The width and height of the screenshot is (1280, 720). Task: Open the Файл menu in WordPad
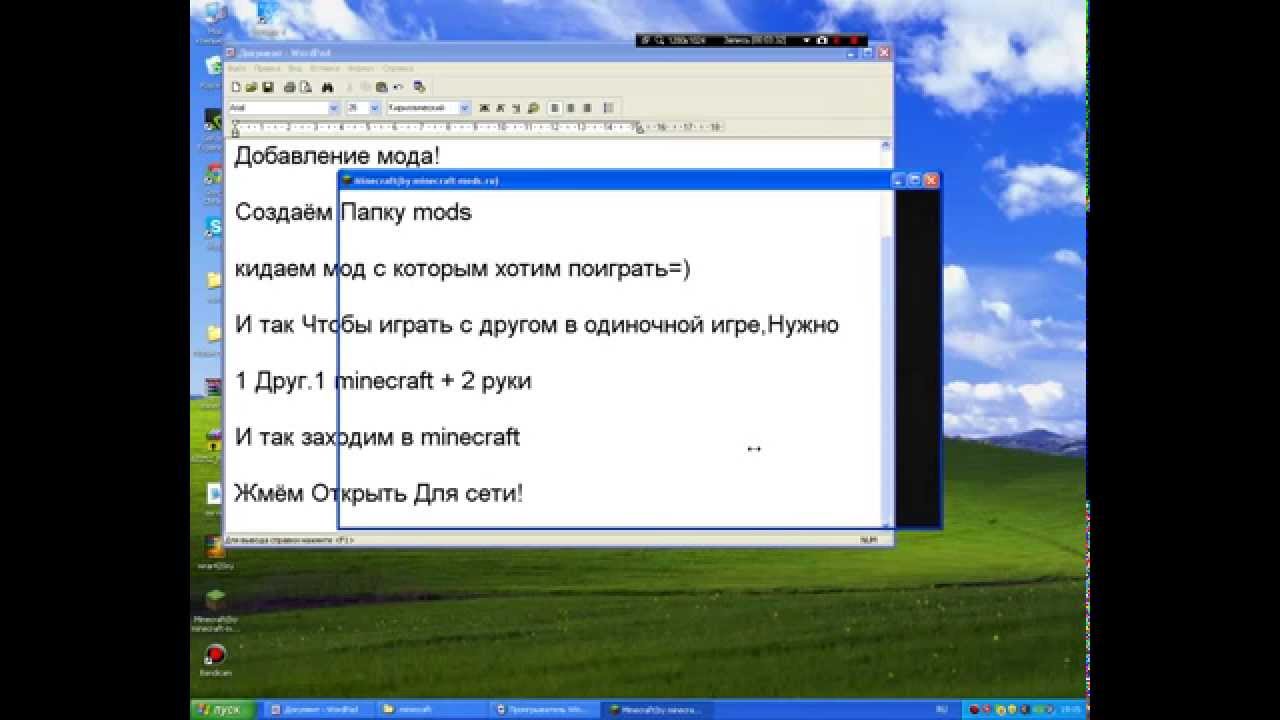[x=236, y=68]
